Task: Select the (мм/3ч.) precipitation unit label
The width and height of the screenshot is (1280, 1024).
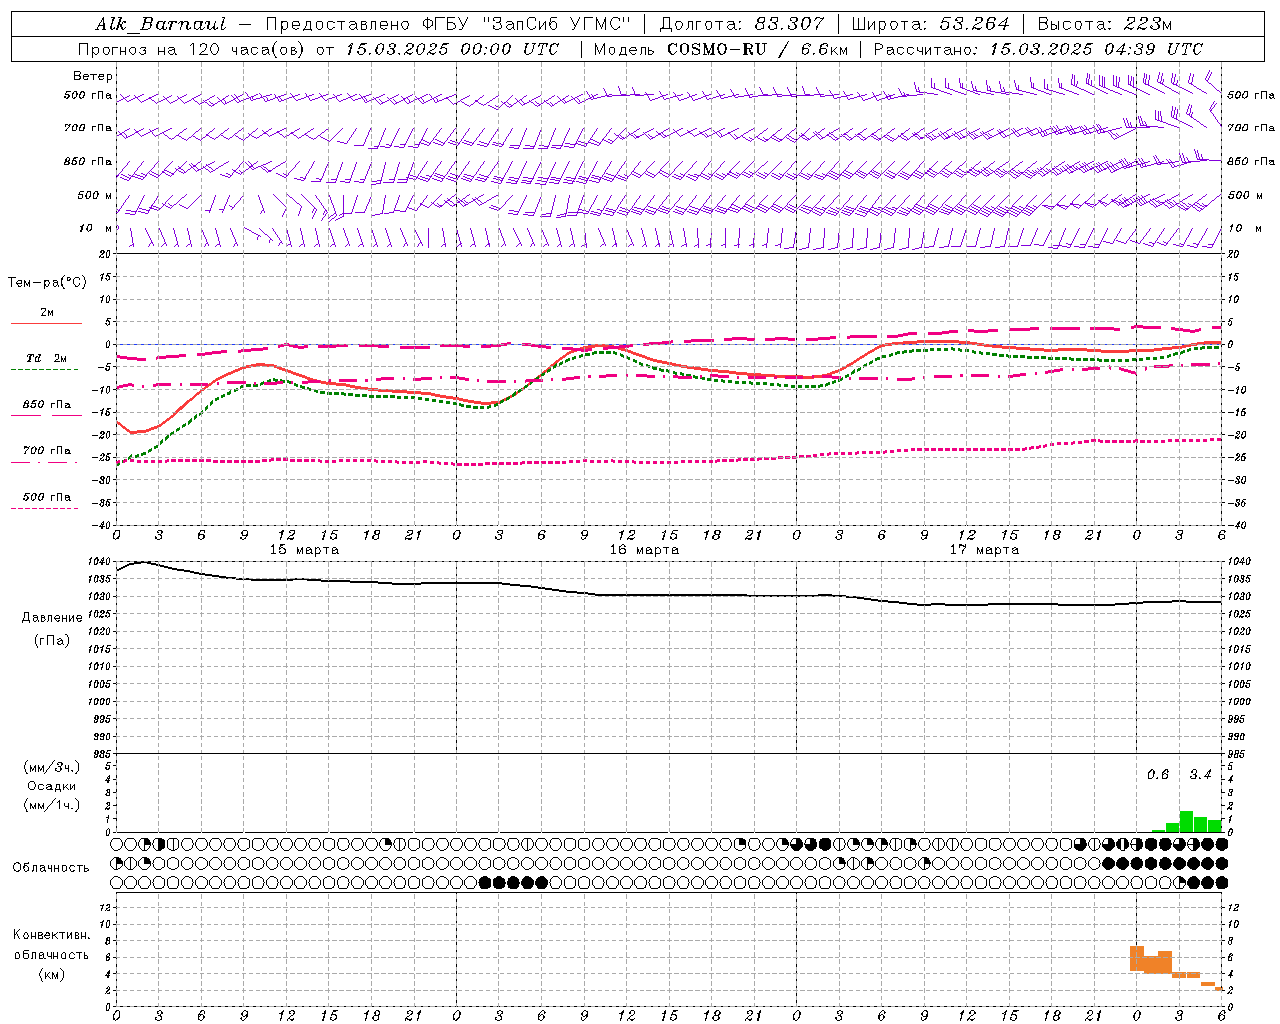Action: [x=52, y=767]
